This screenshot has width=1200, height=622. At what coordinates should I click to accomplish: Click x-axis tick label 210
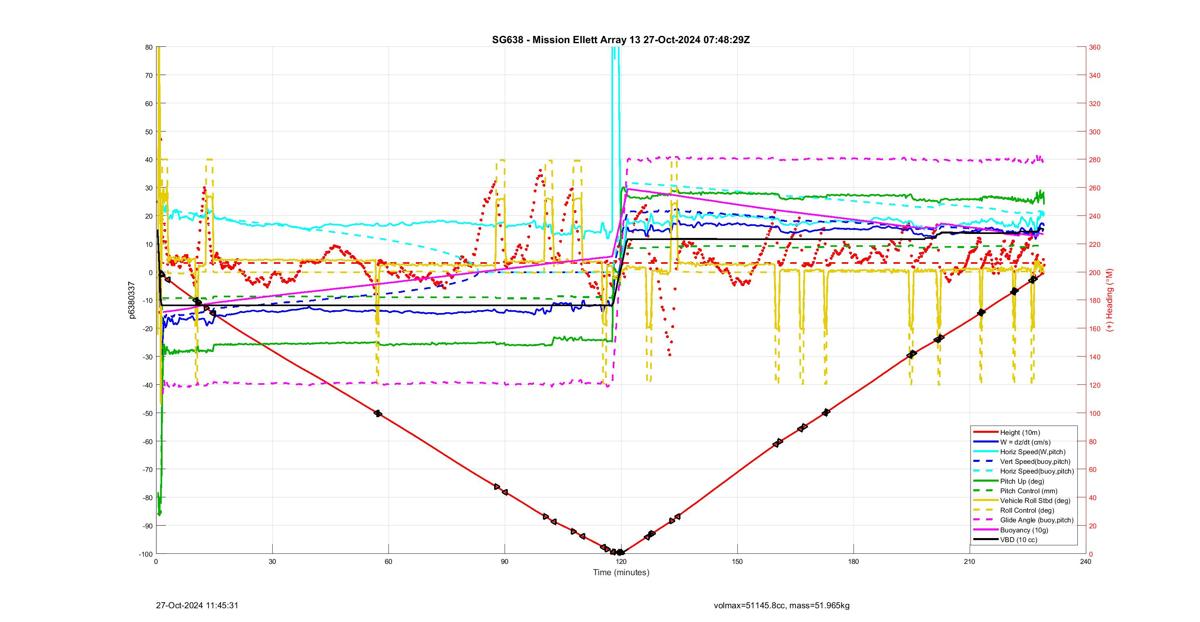[x=969, y=562]
